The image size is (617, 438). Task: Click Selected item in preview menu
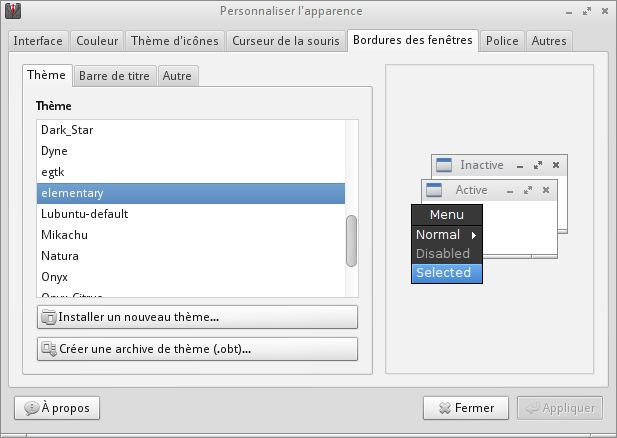coord(447,273)
